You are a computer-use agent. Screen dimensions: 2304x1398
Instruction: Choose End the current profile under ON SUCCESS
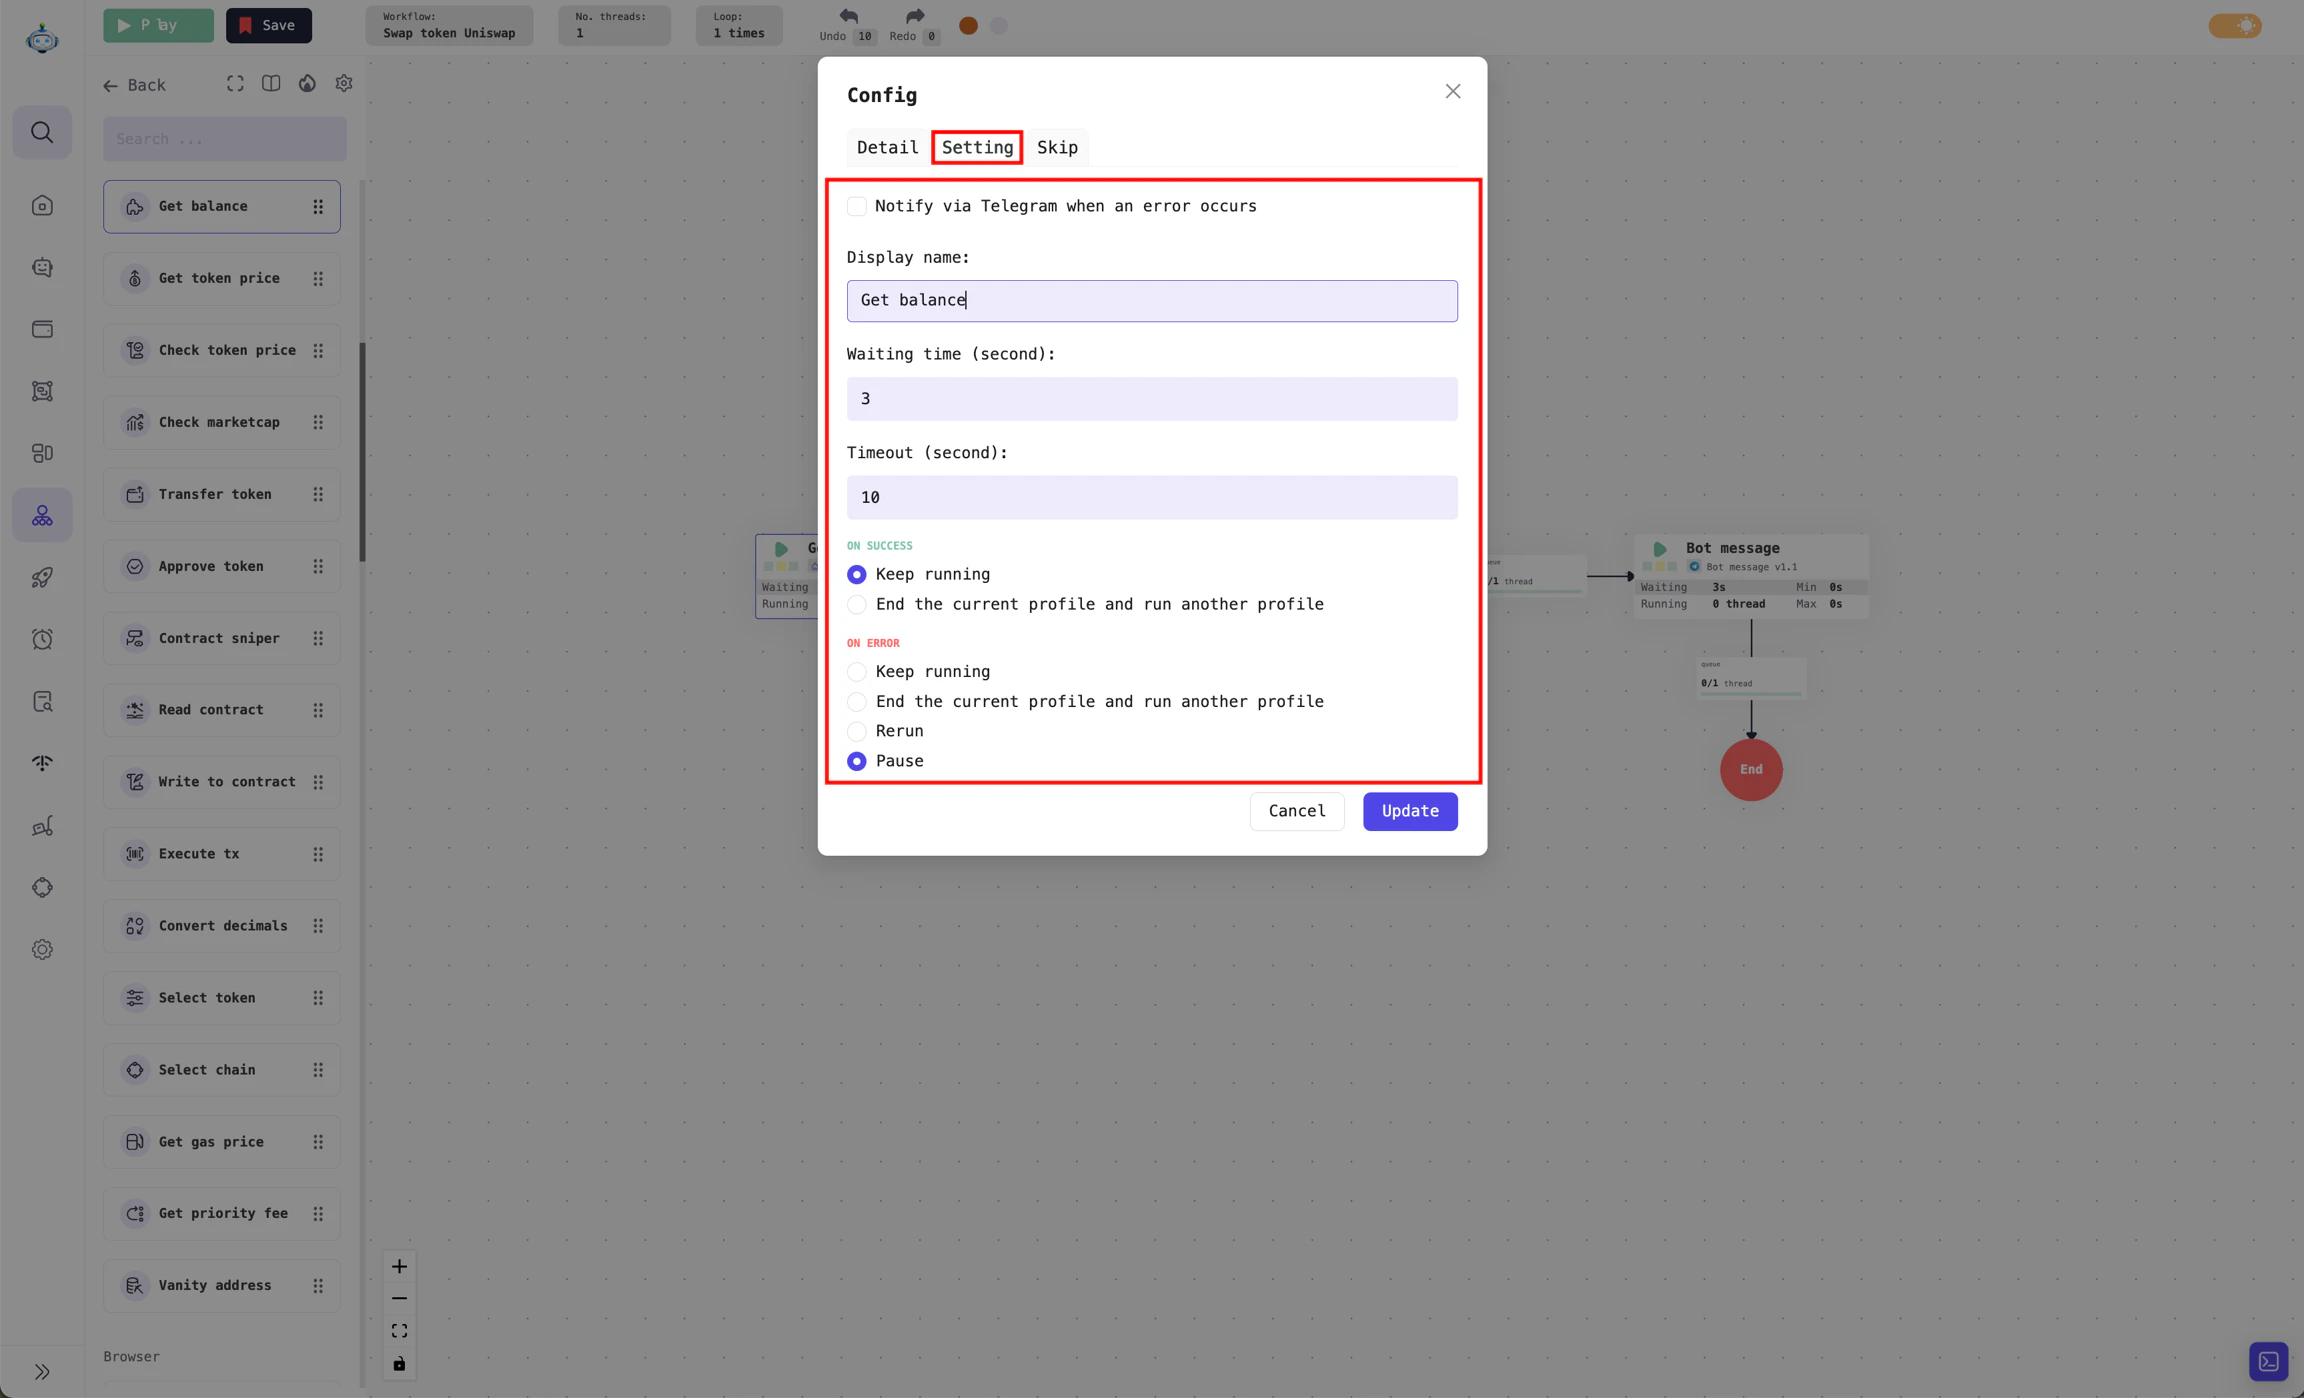[x=856, y=604]
